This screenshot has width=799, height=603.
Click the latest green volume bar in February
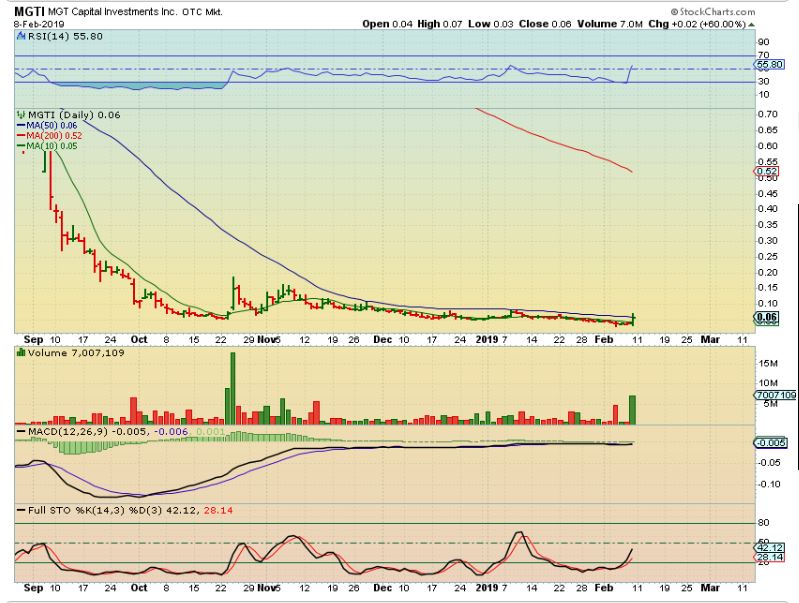632,410
